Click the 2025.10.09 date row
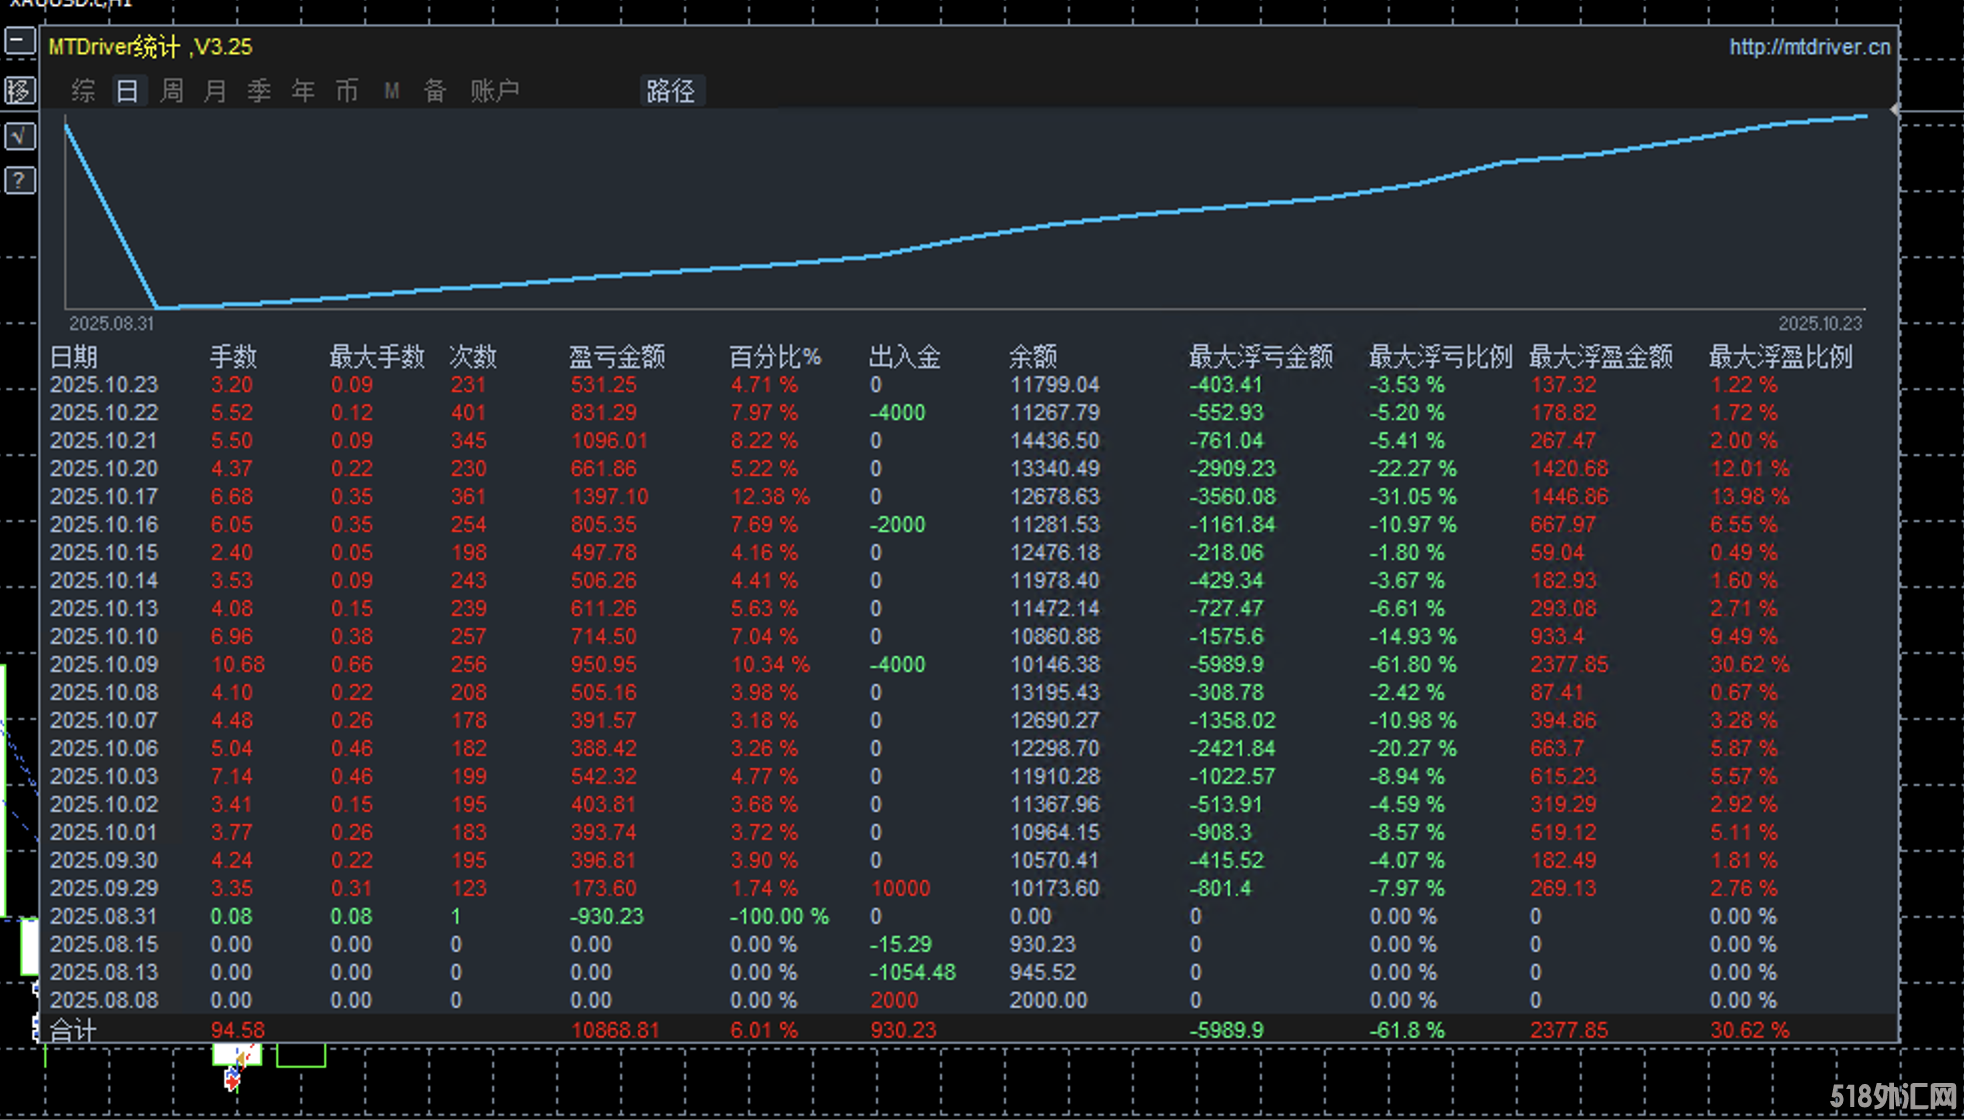The width and height of the screenshot is (1964, 1120). 104,664
